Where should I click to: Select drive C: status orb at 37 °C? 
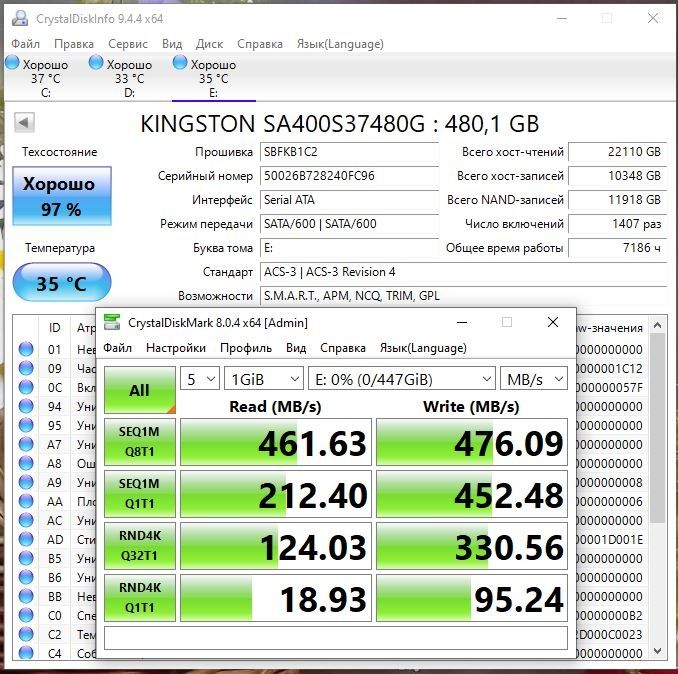pyautogui.click(x=13, y=63)
